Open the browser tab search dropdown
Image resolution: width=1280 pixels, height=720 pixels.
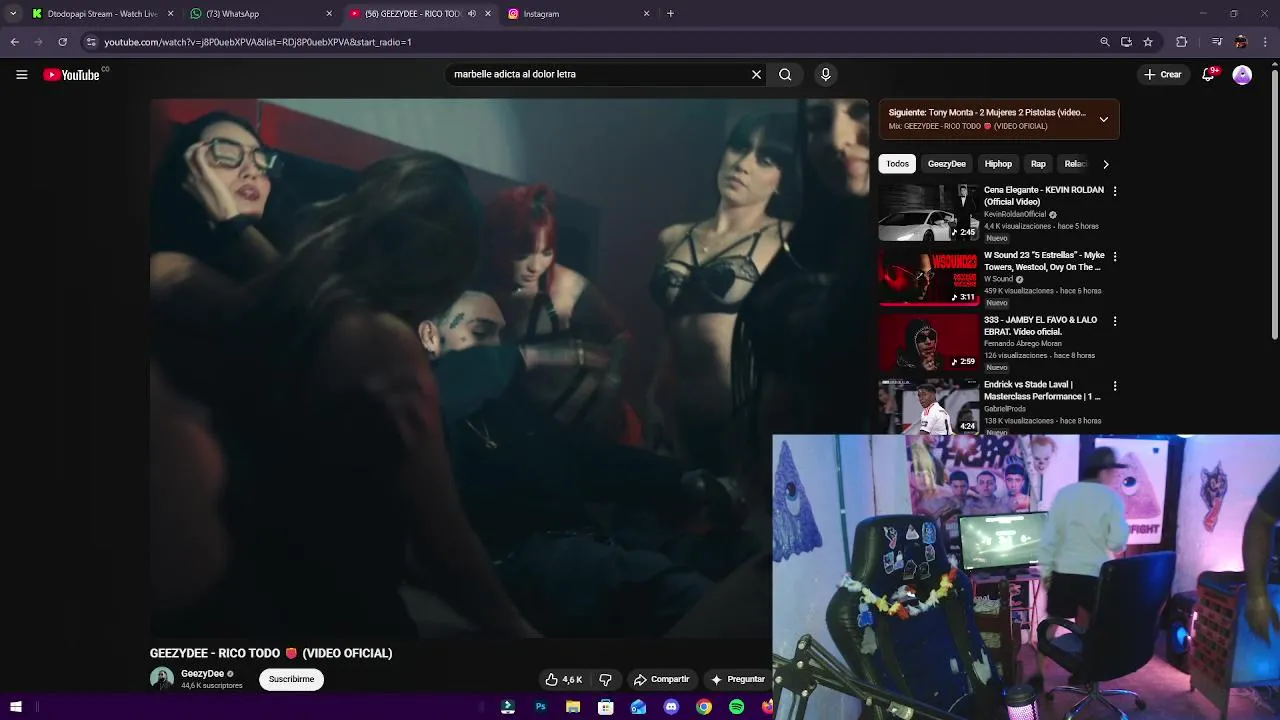(x=12, y=14)
